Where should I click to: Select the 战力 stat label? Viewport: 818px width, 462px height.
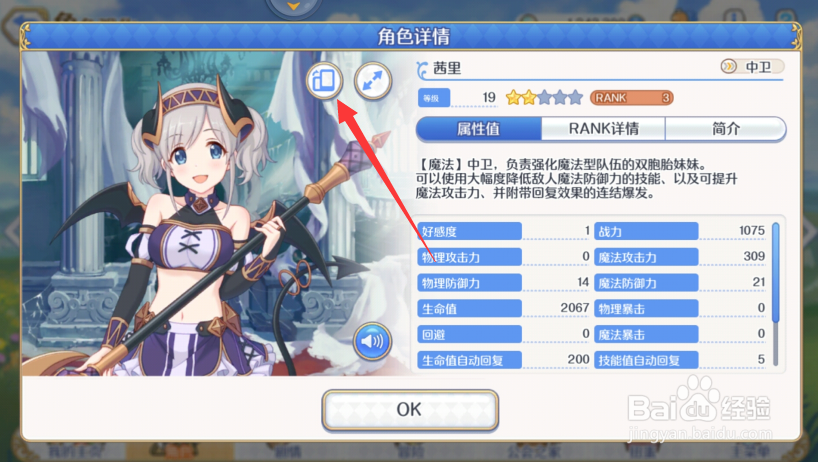646,231
